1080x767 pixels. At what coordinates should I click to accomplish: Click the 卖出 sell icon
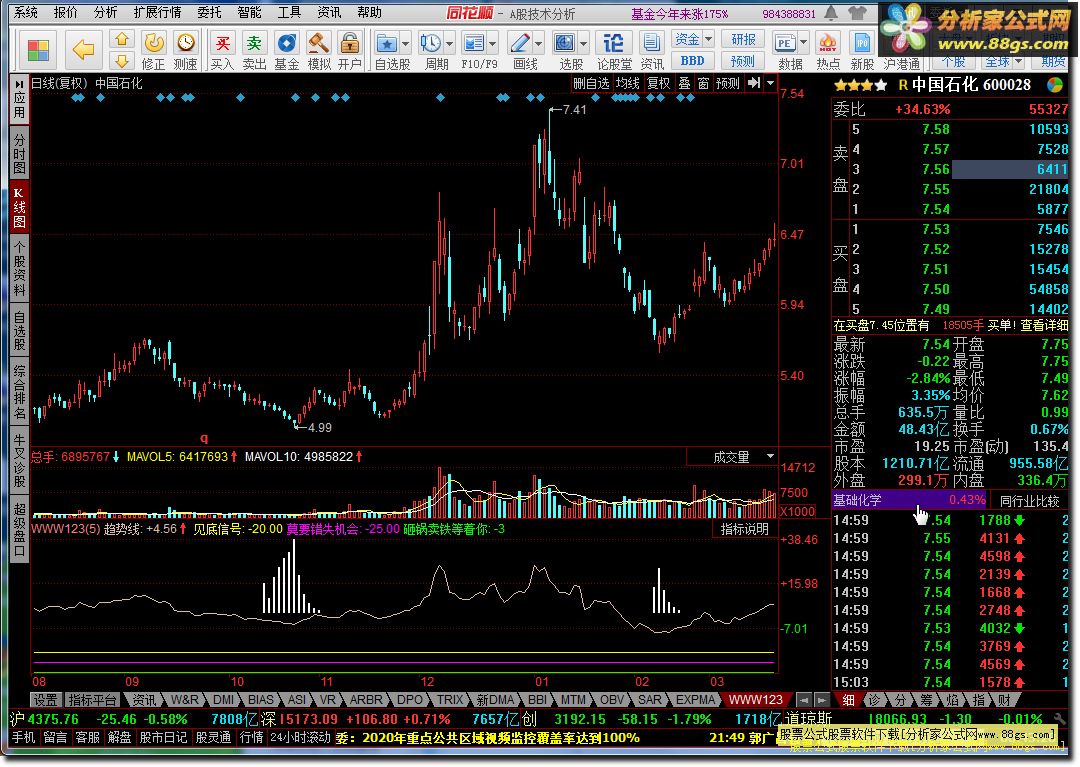pos(254,44)
